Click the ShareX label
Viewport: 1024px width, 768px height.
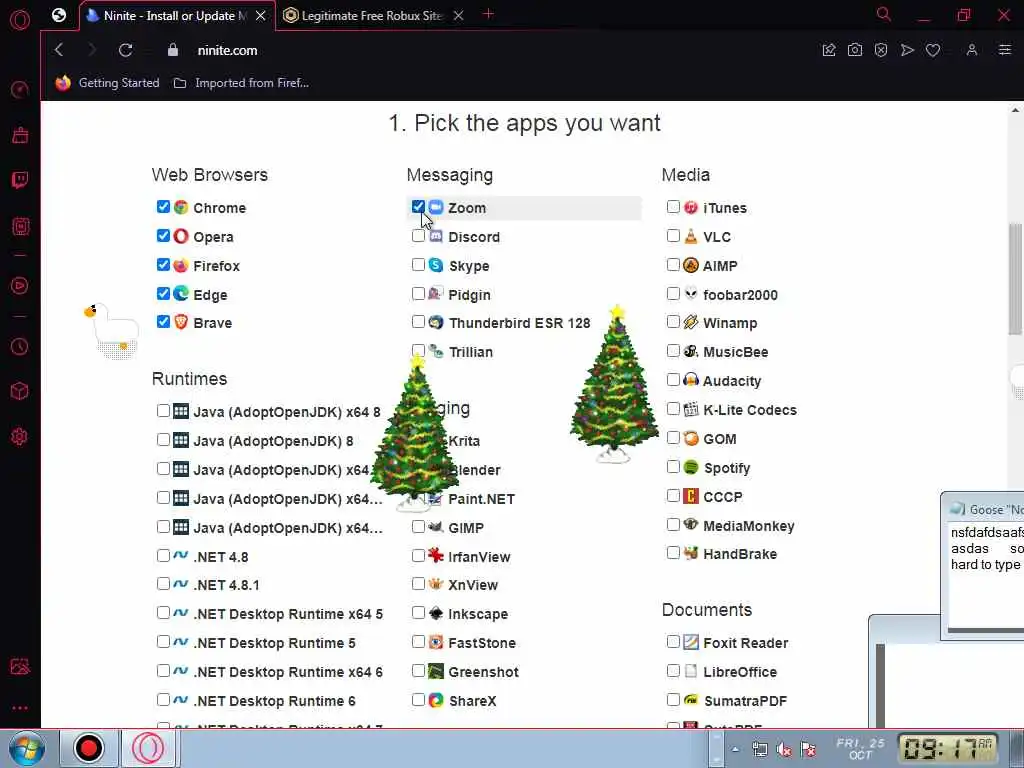coord(473,701)
